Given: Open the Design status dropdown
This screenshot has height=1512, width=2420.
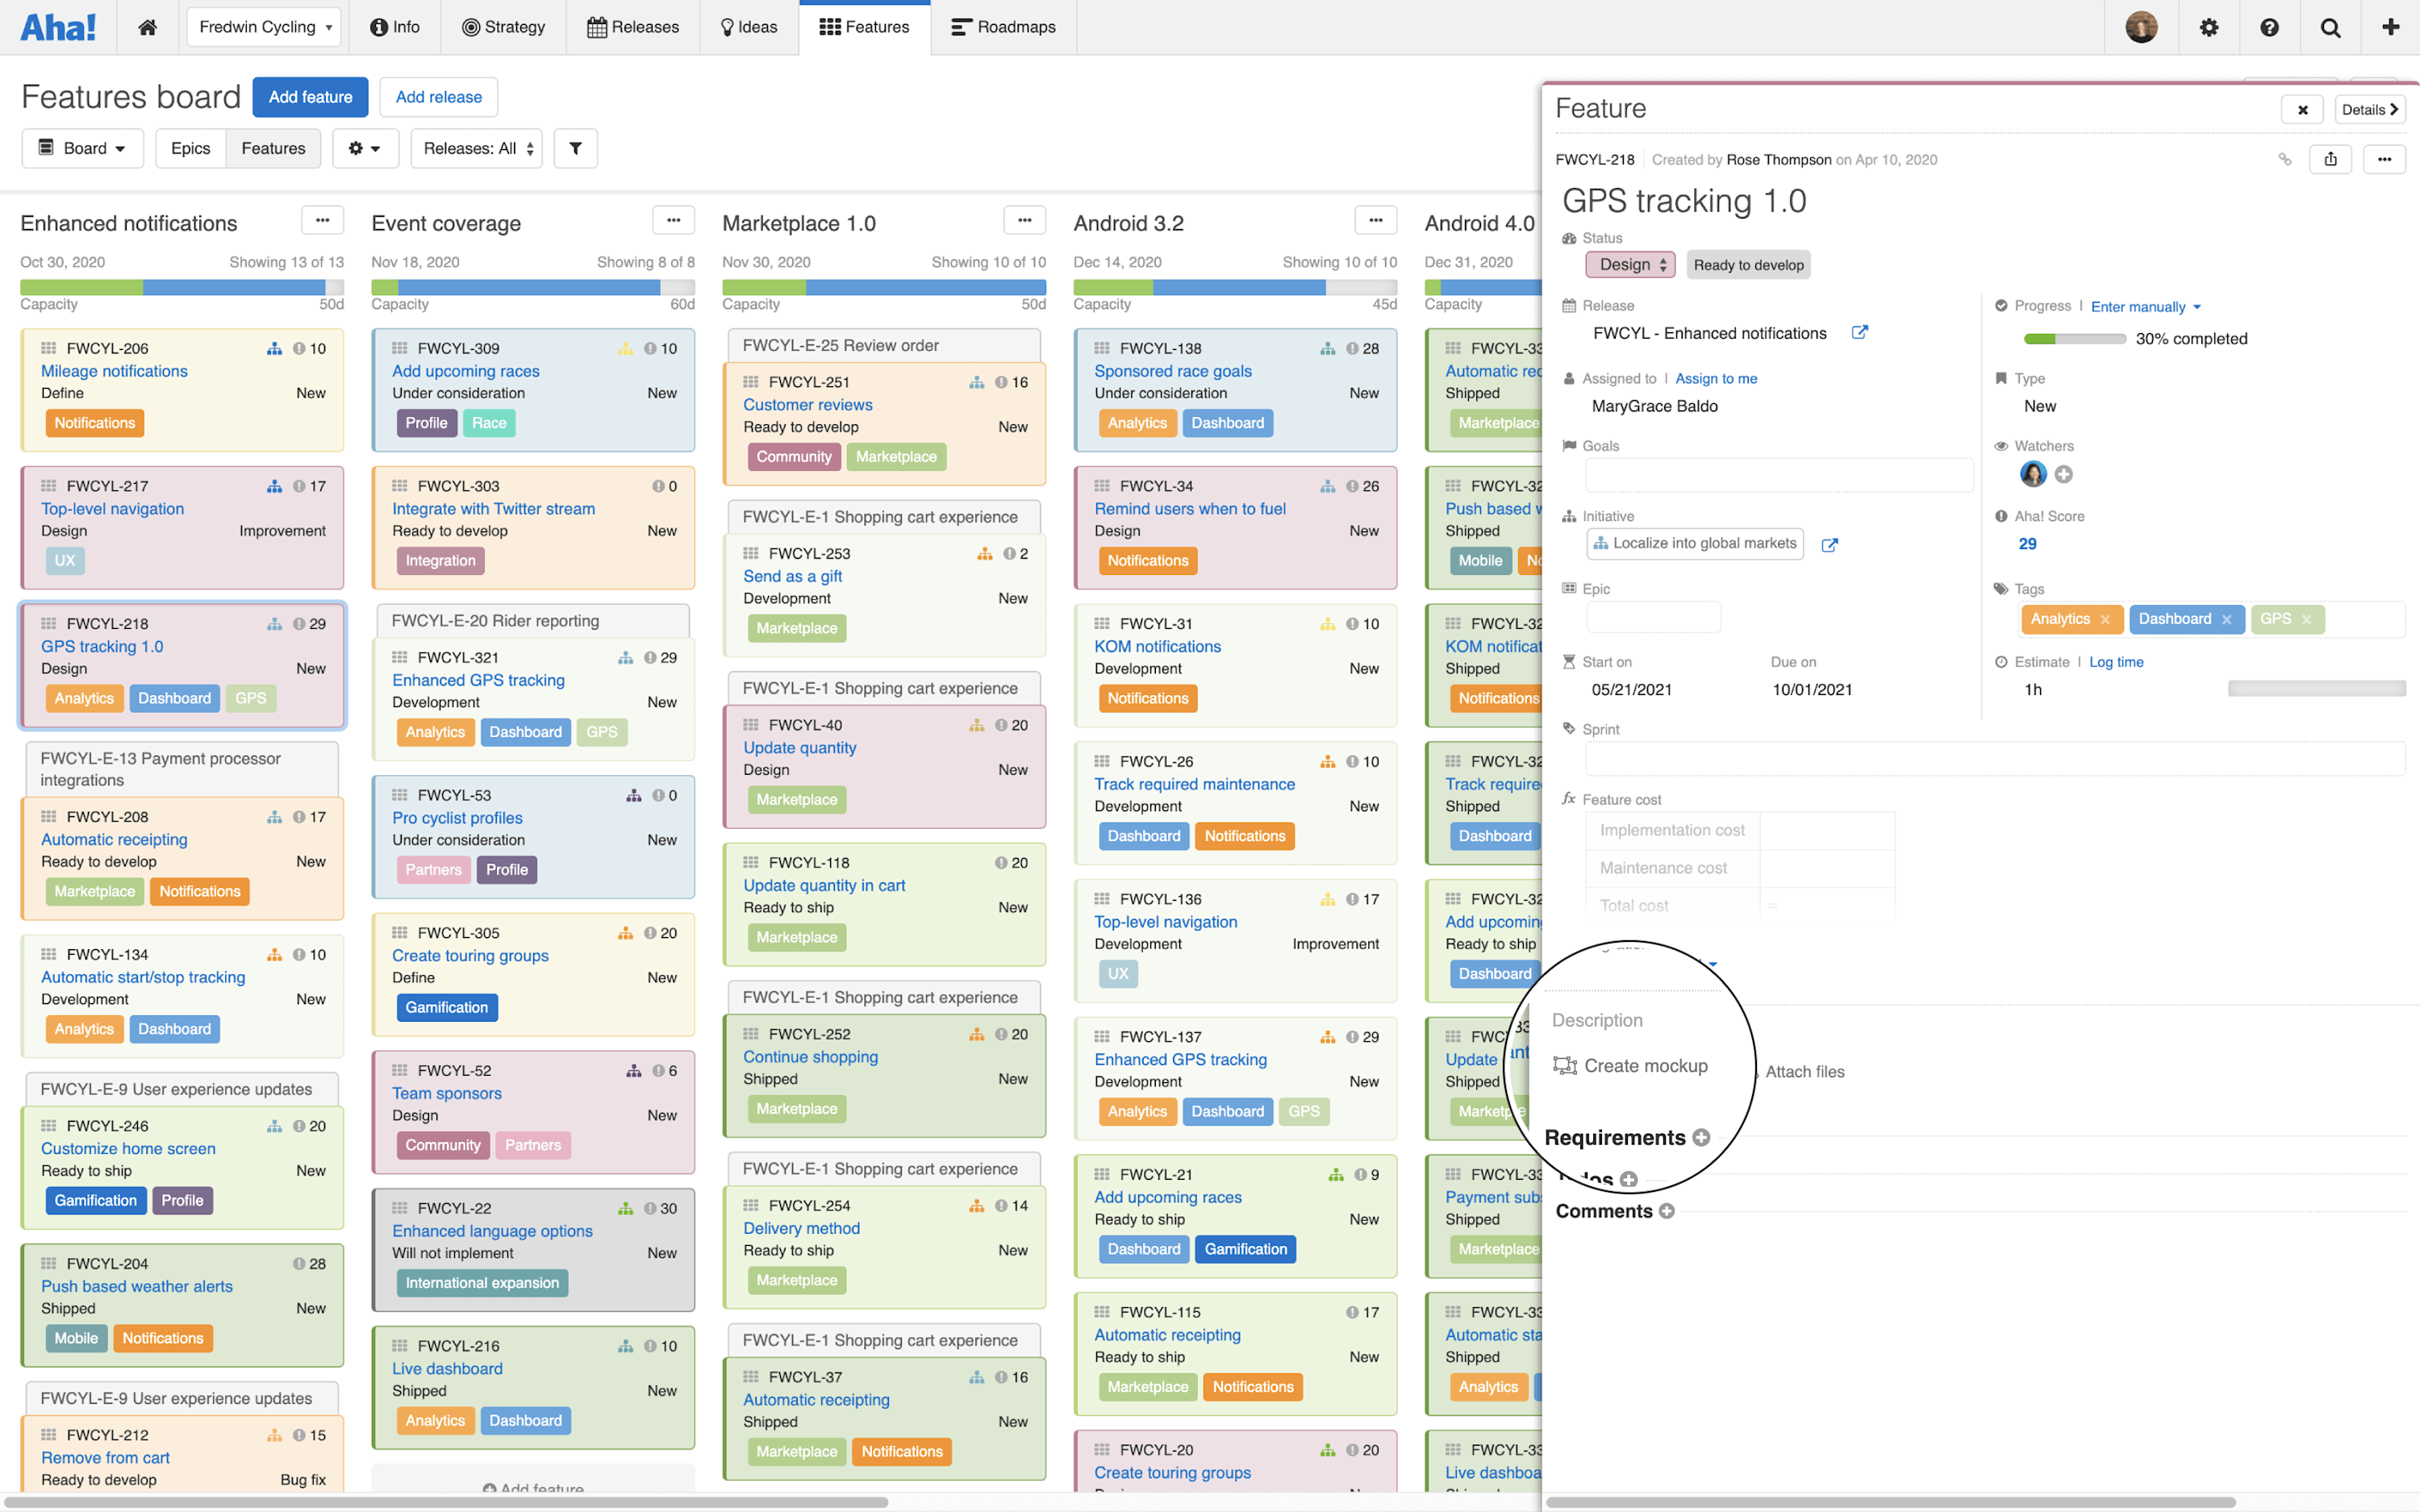Looking at the screenshot, I should coord(1630,265).
